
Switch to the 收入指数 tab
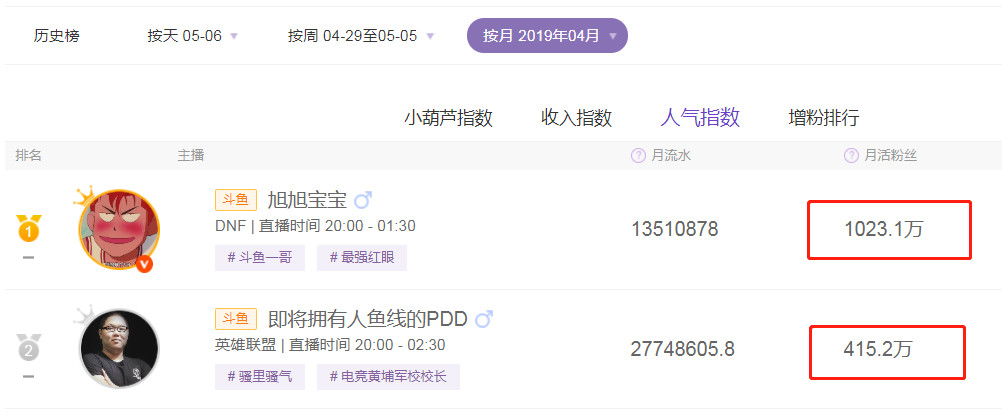(x=576, y=118)
